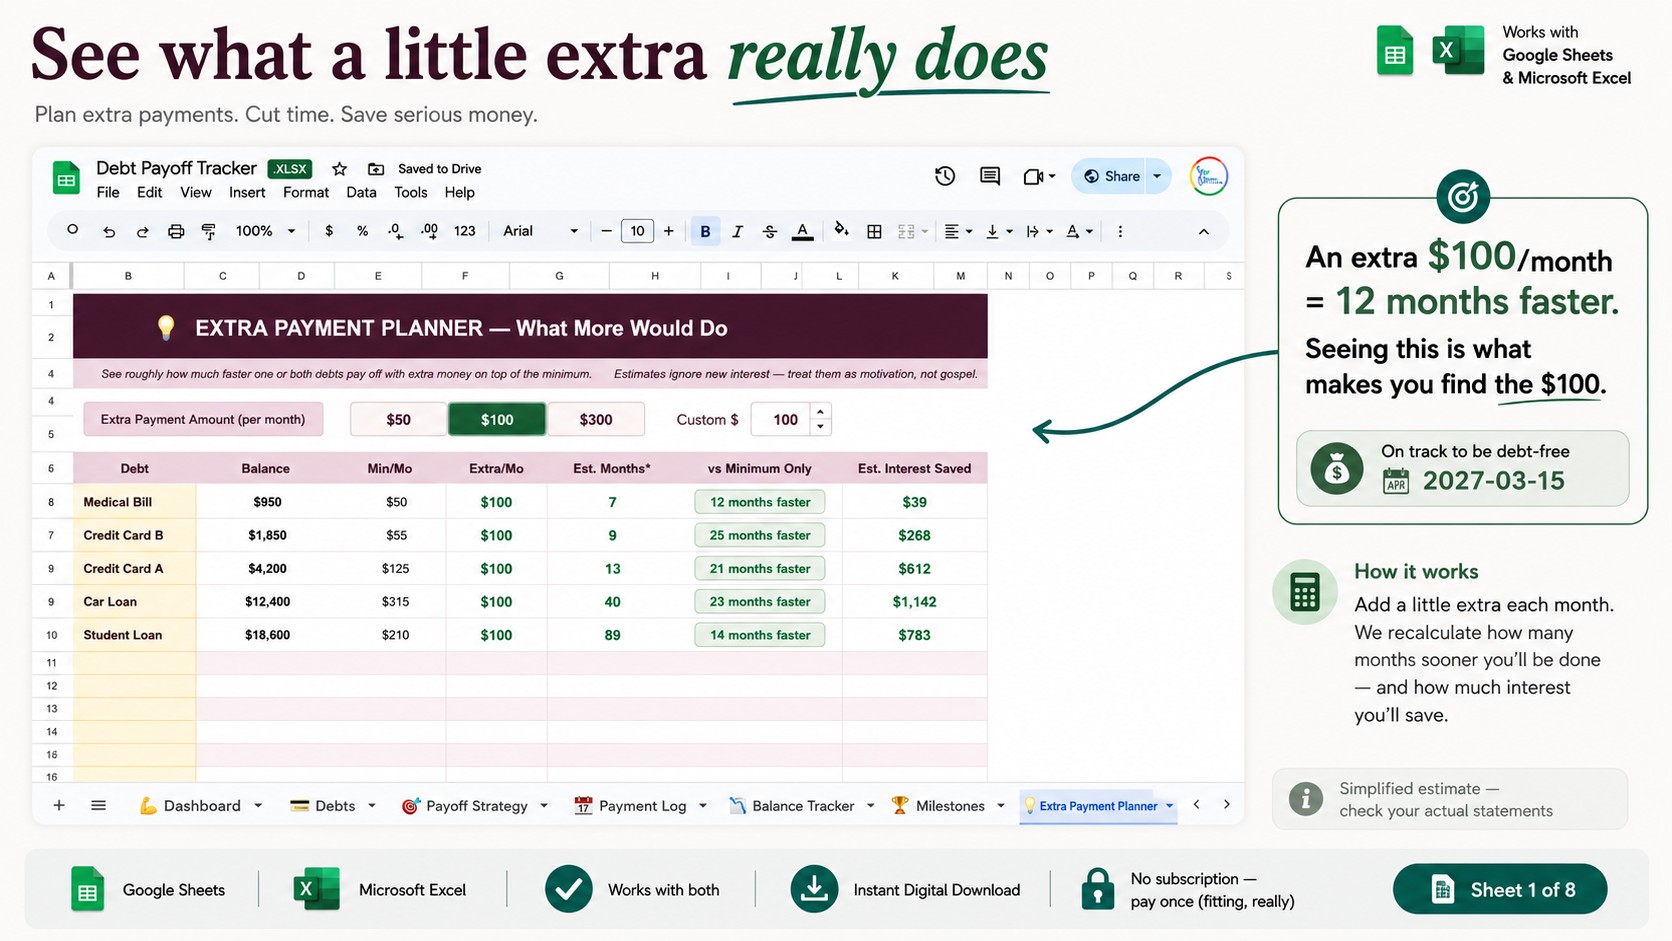
Task: Switch to the Payoff Strategy tab
Action: click(475, 805)
